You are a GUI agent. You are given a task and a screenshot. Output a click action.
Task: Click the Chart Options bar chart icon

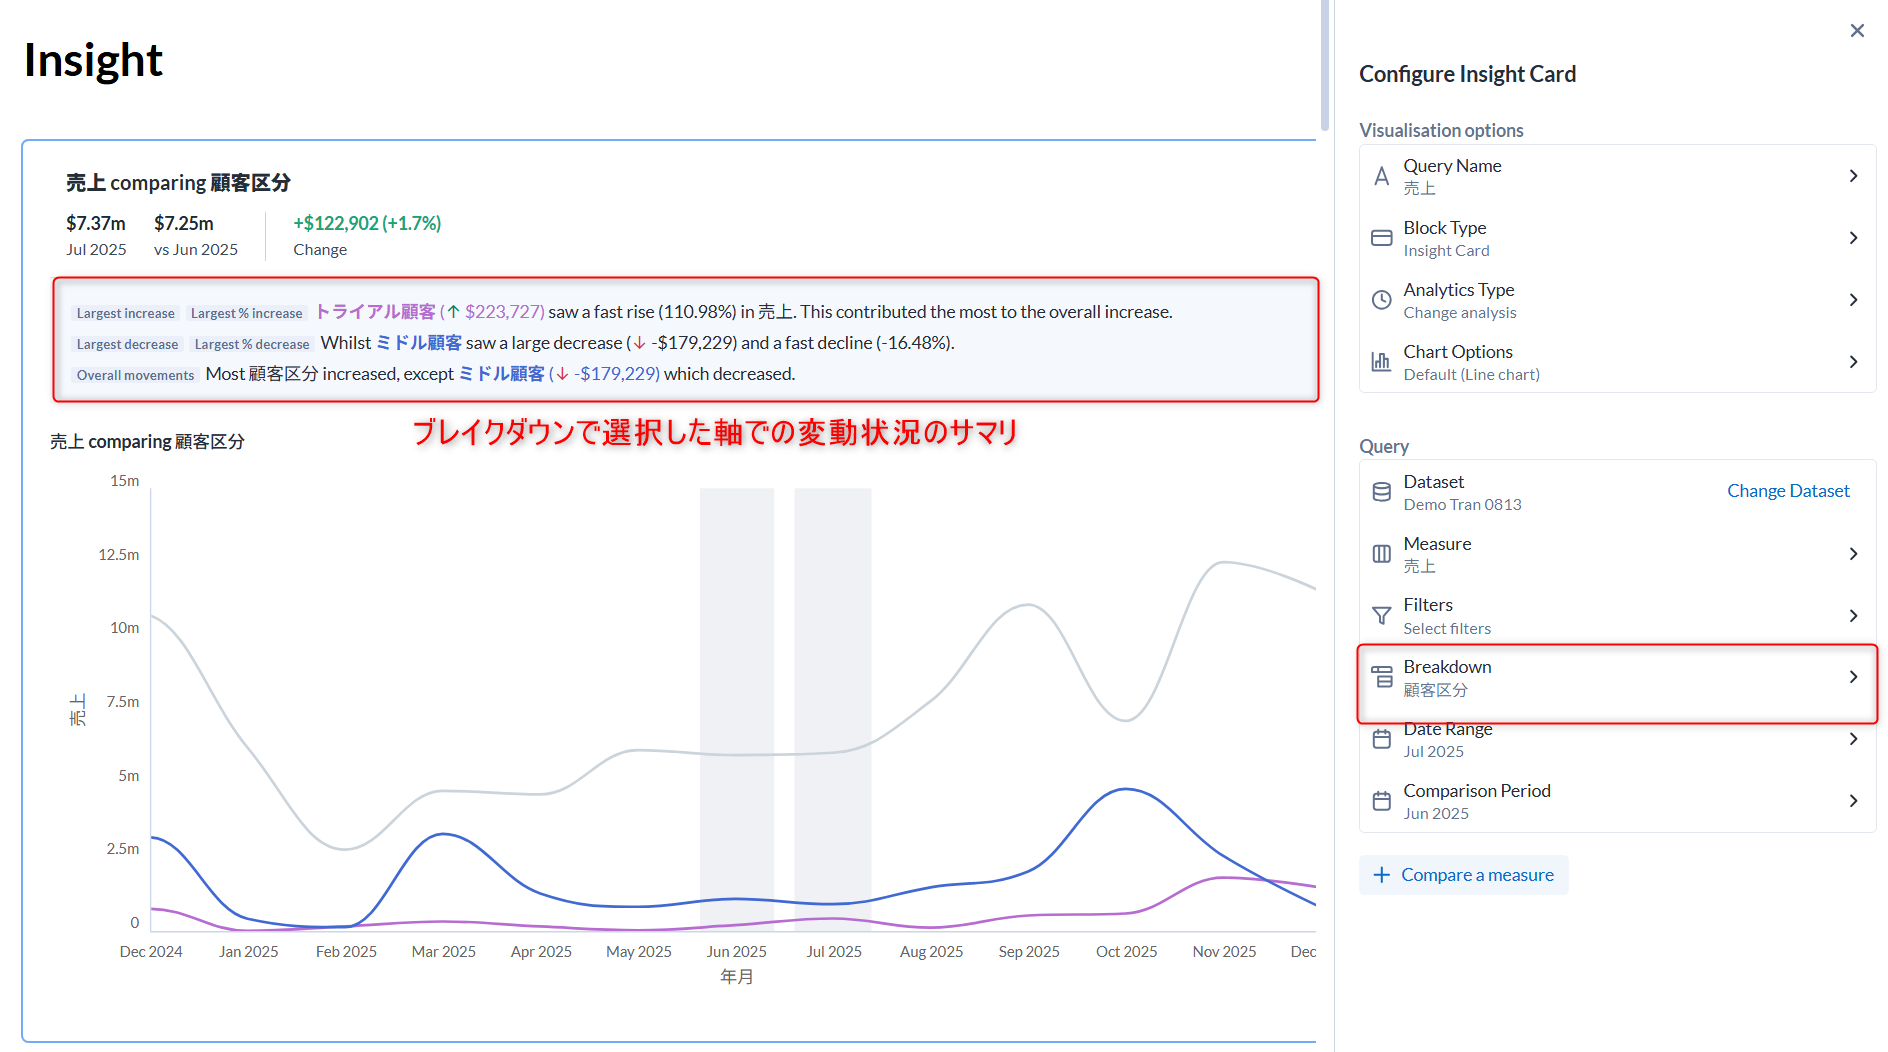(x=1381, y=362)
